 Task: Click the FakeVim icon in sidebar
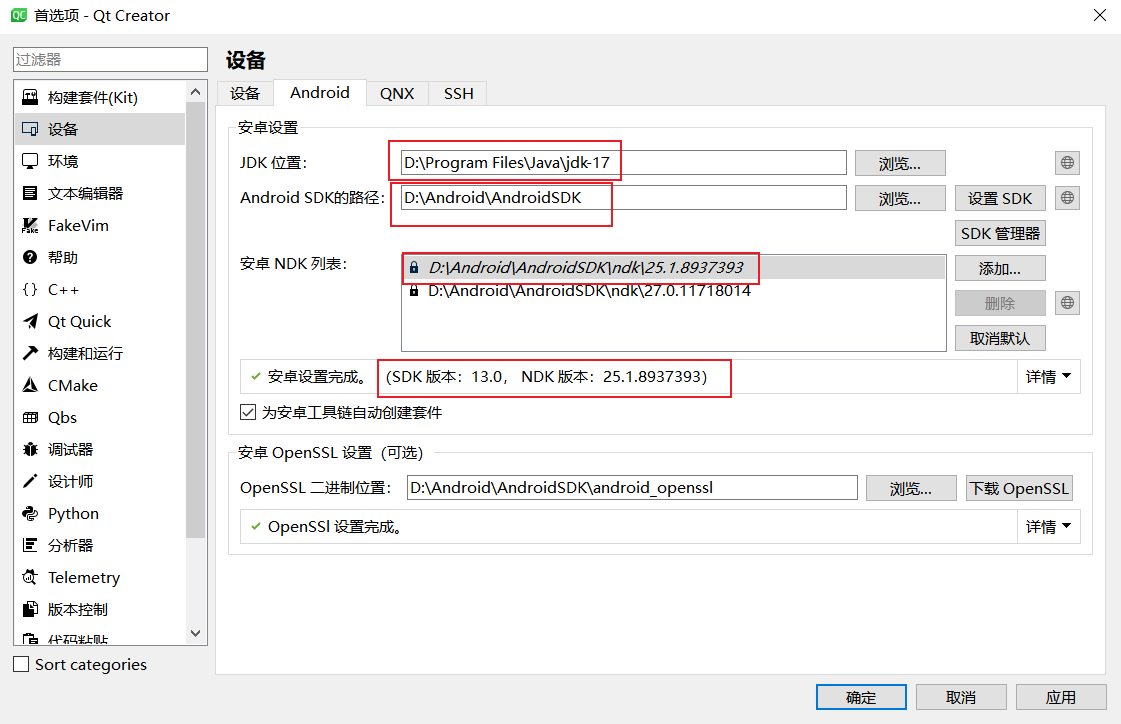30,225
